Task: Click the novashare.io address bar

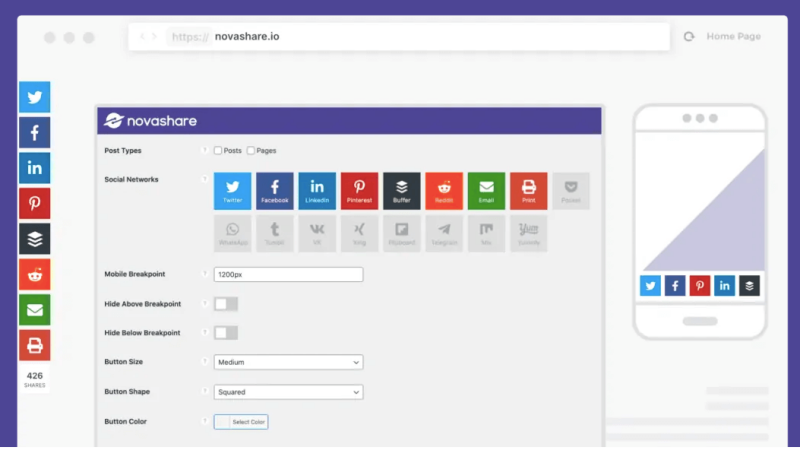Action: point(399,37)
